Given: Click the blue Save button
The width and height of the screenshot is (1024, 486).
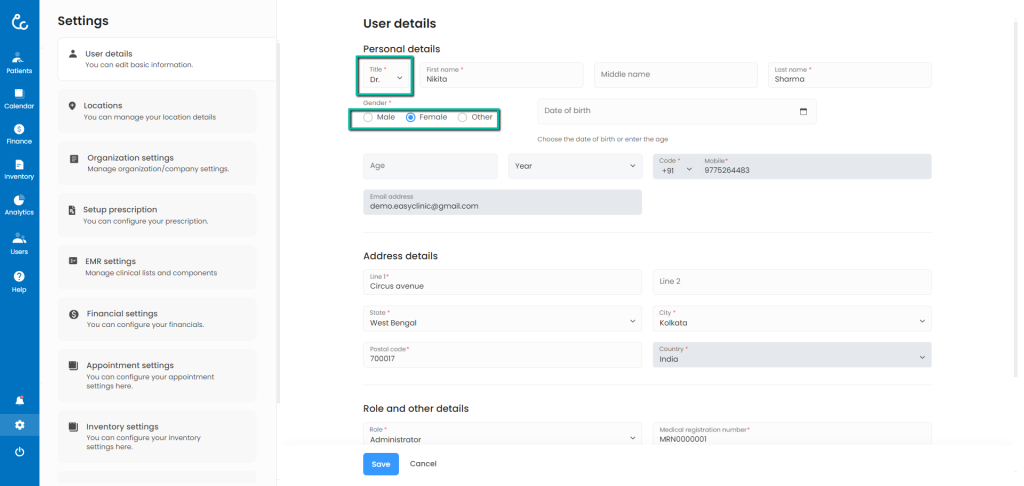Looking at the screenshot, I should [x=380, y=464].
